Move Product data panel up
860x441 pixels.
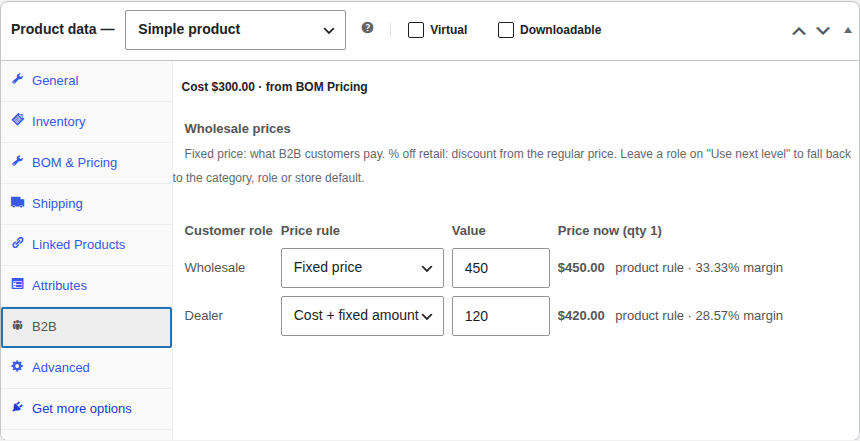(799, 31)
